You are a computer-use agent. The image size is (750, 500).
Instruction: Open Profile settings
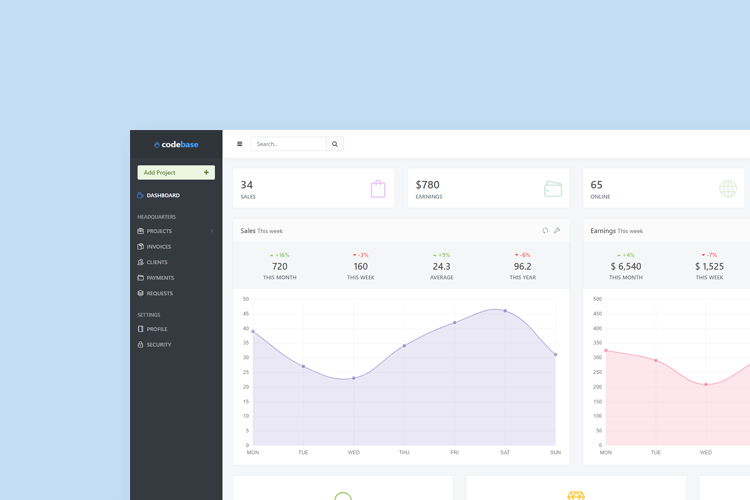point(156,329)
